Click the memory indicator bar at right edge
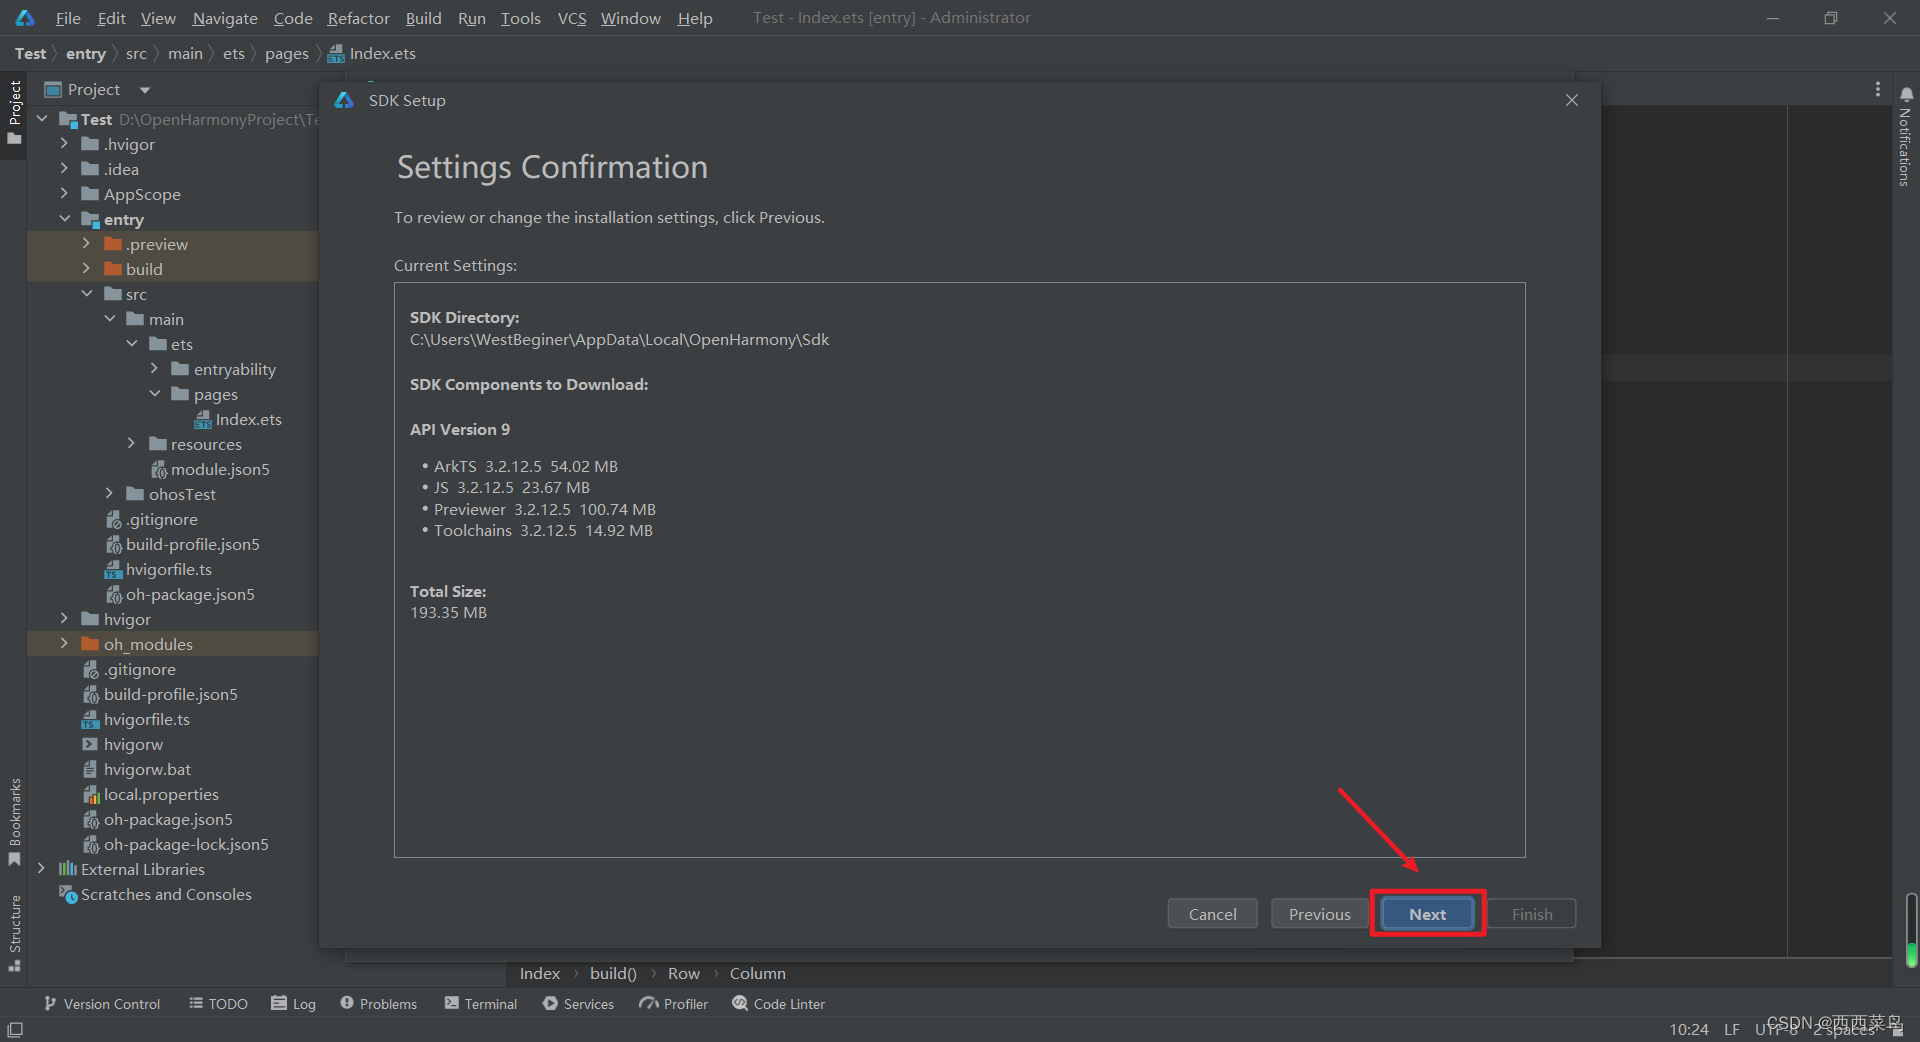 click(1911, 930)
